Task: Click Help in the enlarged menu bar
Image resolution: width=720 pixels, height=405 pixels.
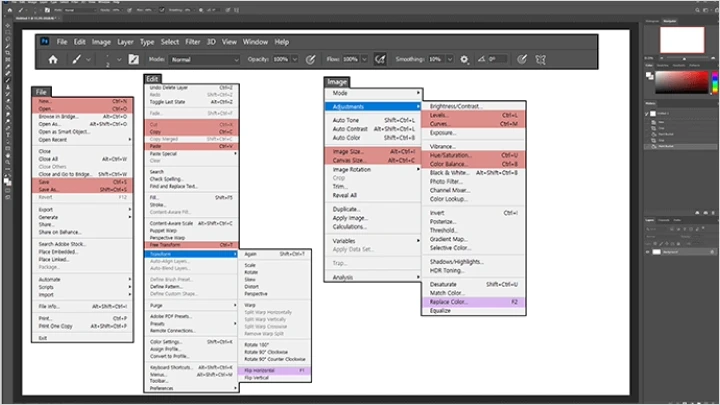Action: click(281, 42)
